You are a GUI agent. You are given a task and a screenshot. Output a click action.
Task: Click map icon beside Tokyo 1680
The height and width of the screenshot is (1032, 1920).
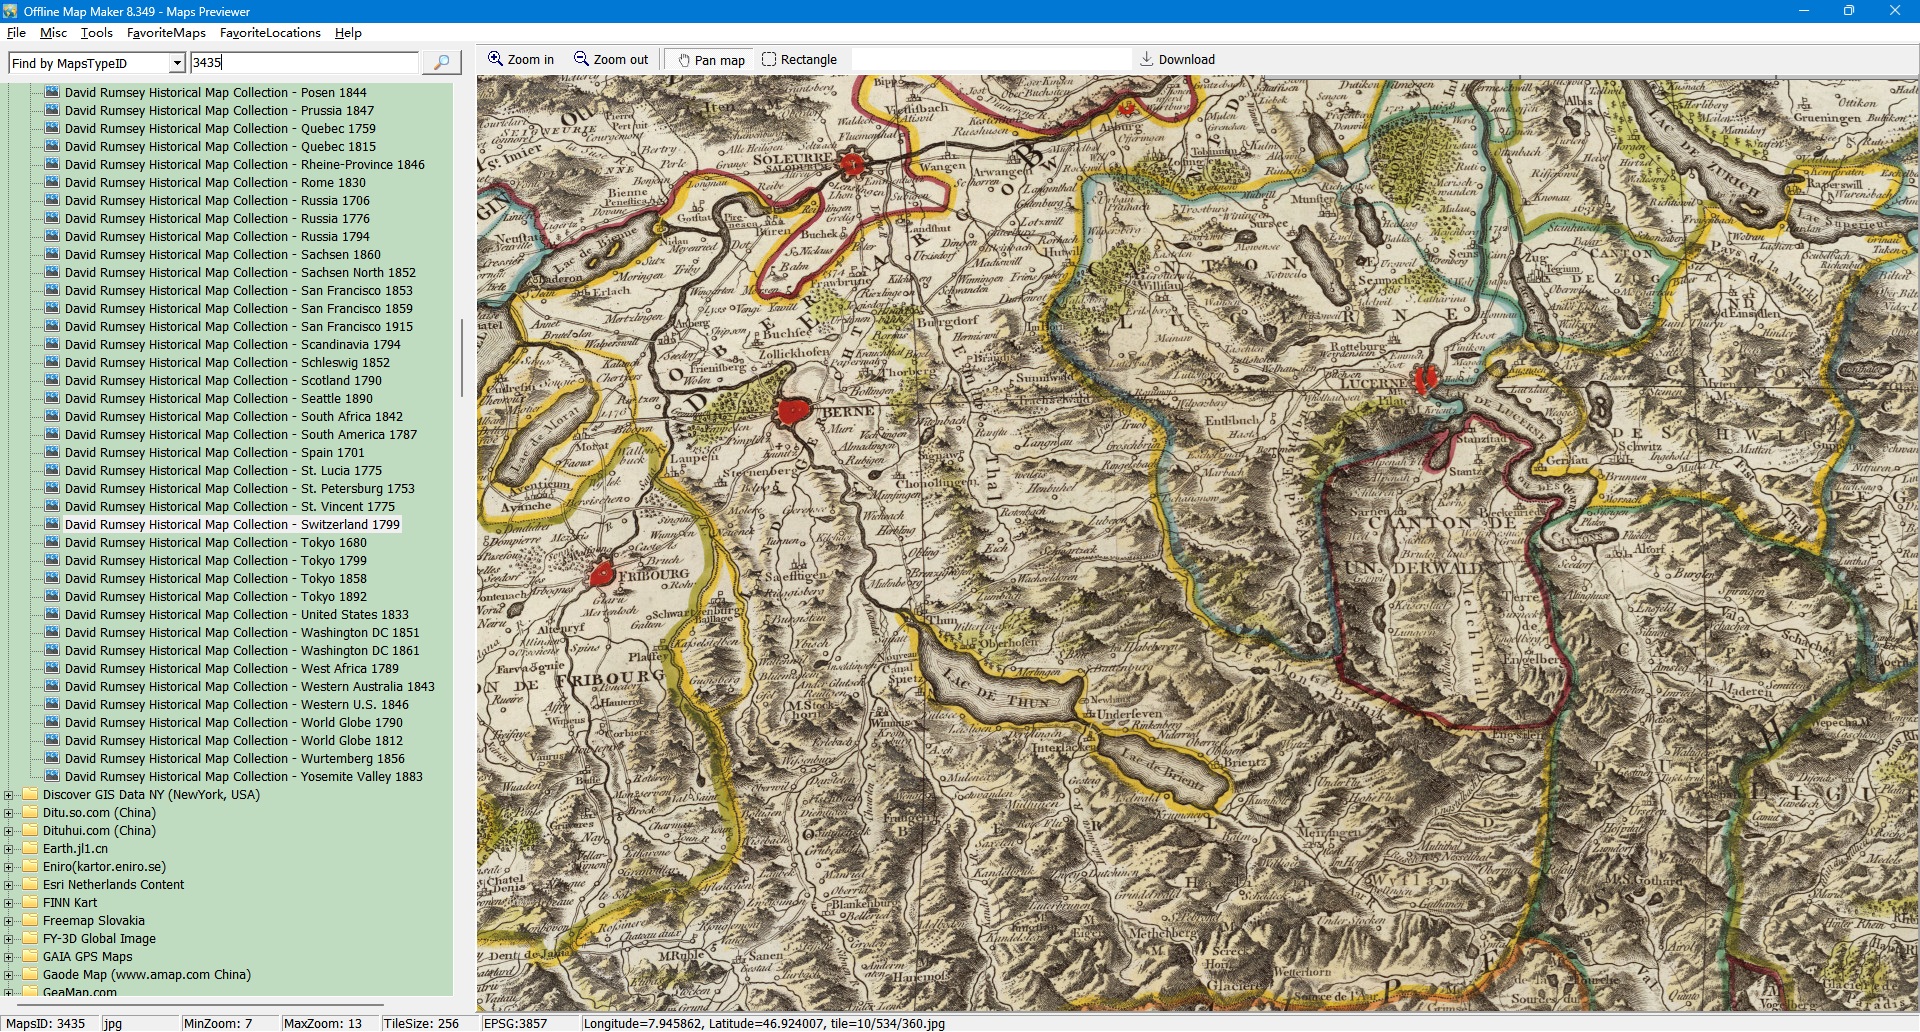coord(51,543)
